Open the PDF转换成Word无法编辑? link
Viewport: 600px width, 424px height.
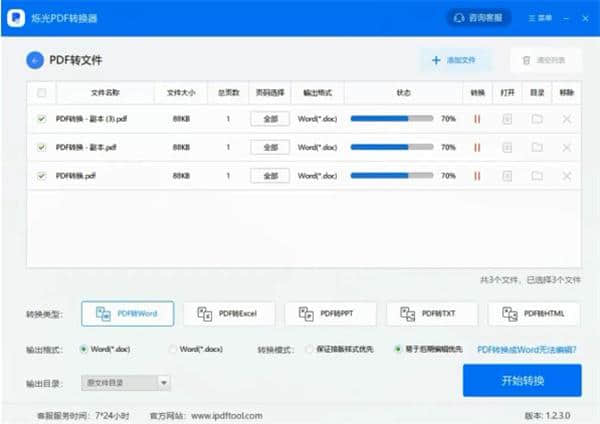click(527, 350)
